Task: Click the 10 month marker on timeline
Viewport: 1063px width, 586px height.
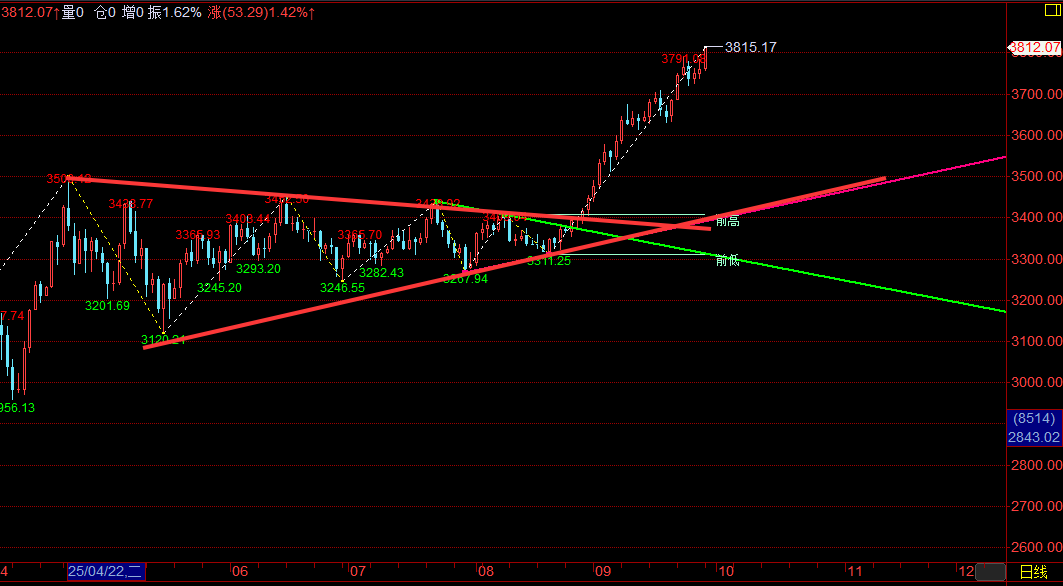Action: point(726,572)
